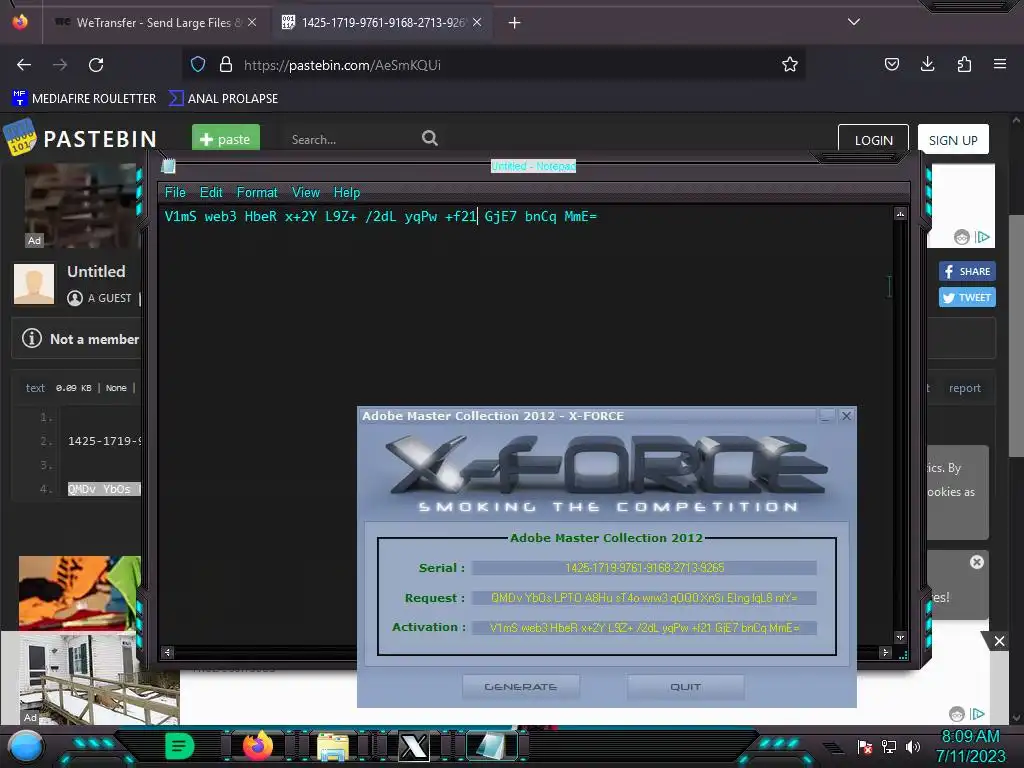The image size is (1024, 768).
Task: Open the Firefox downloads panel
Action: [927, 64]
